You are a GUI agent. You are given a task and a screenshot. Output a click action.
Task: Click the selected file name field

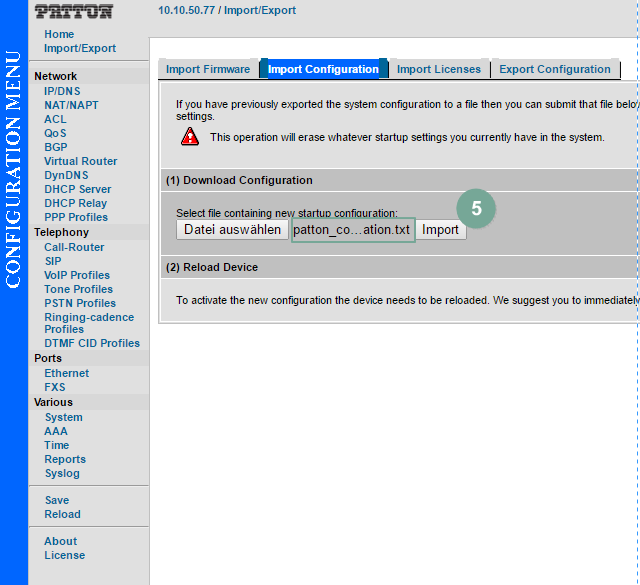point(352,230)
